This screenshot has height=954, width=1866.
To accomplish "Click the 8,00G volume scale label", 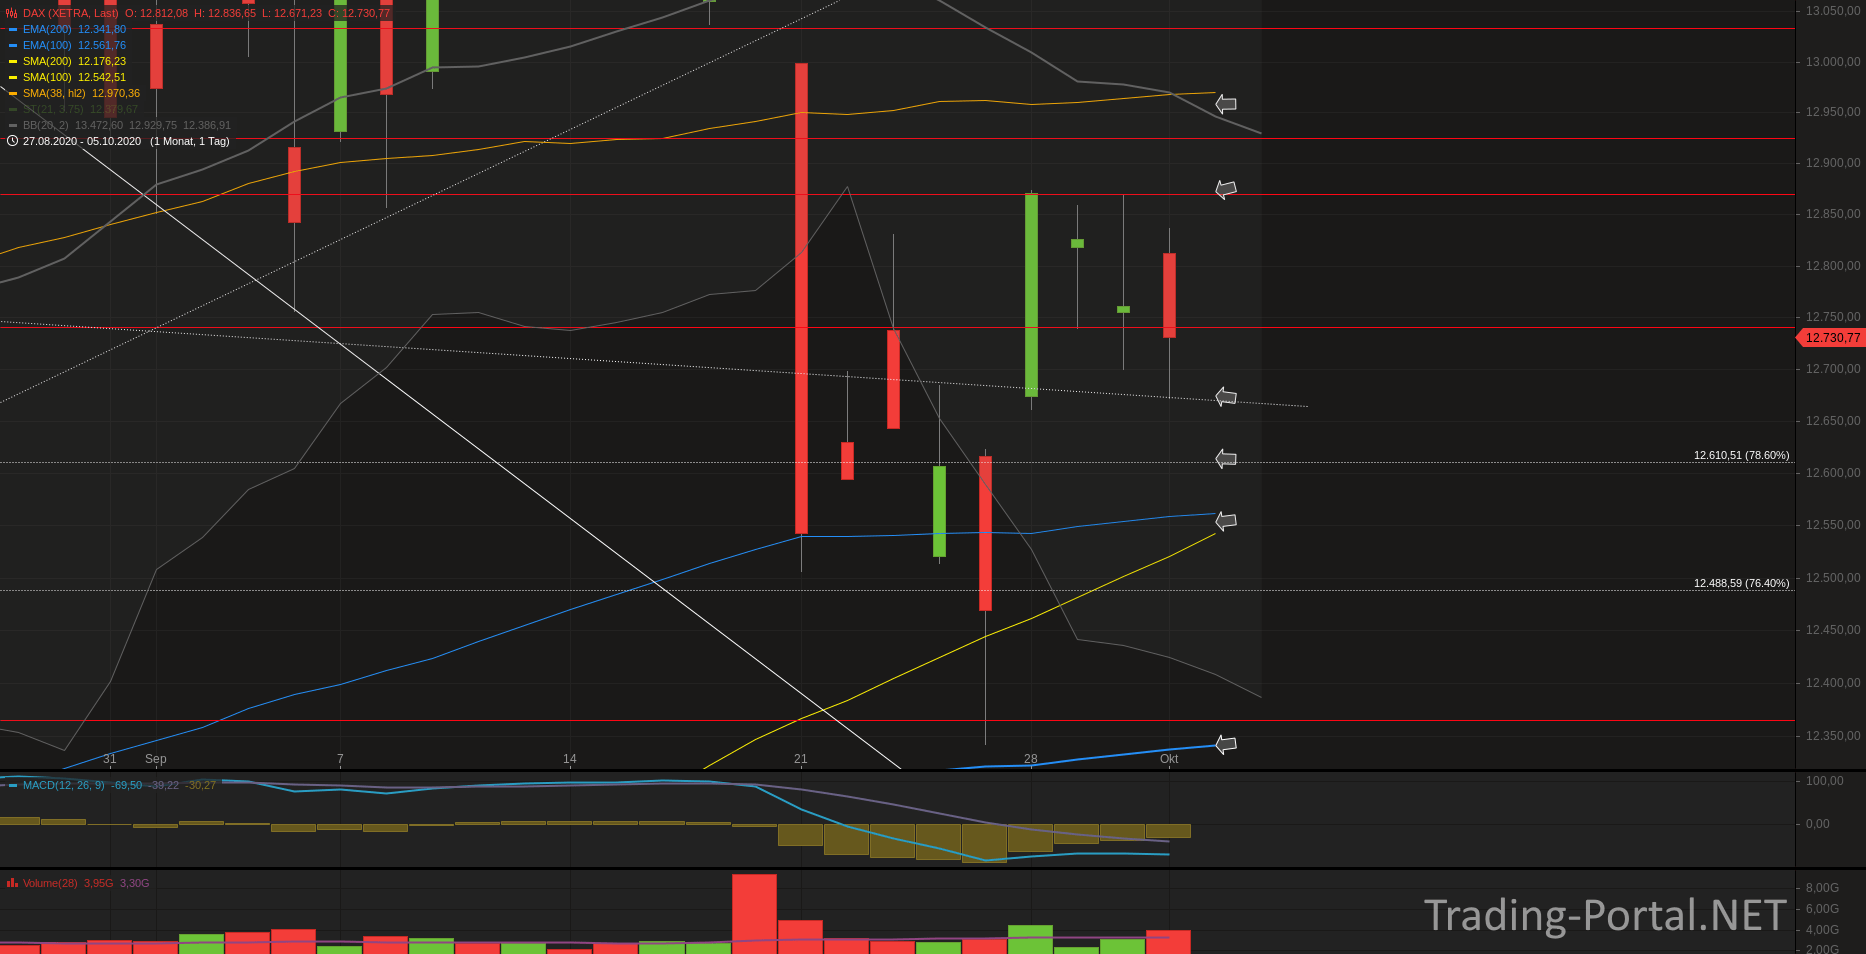I will click(x=1822, y=888).
